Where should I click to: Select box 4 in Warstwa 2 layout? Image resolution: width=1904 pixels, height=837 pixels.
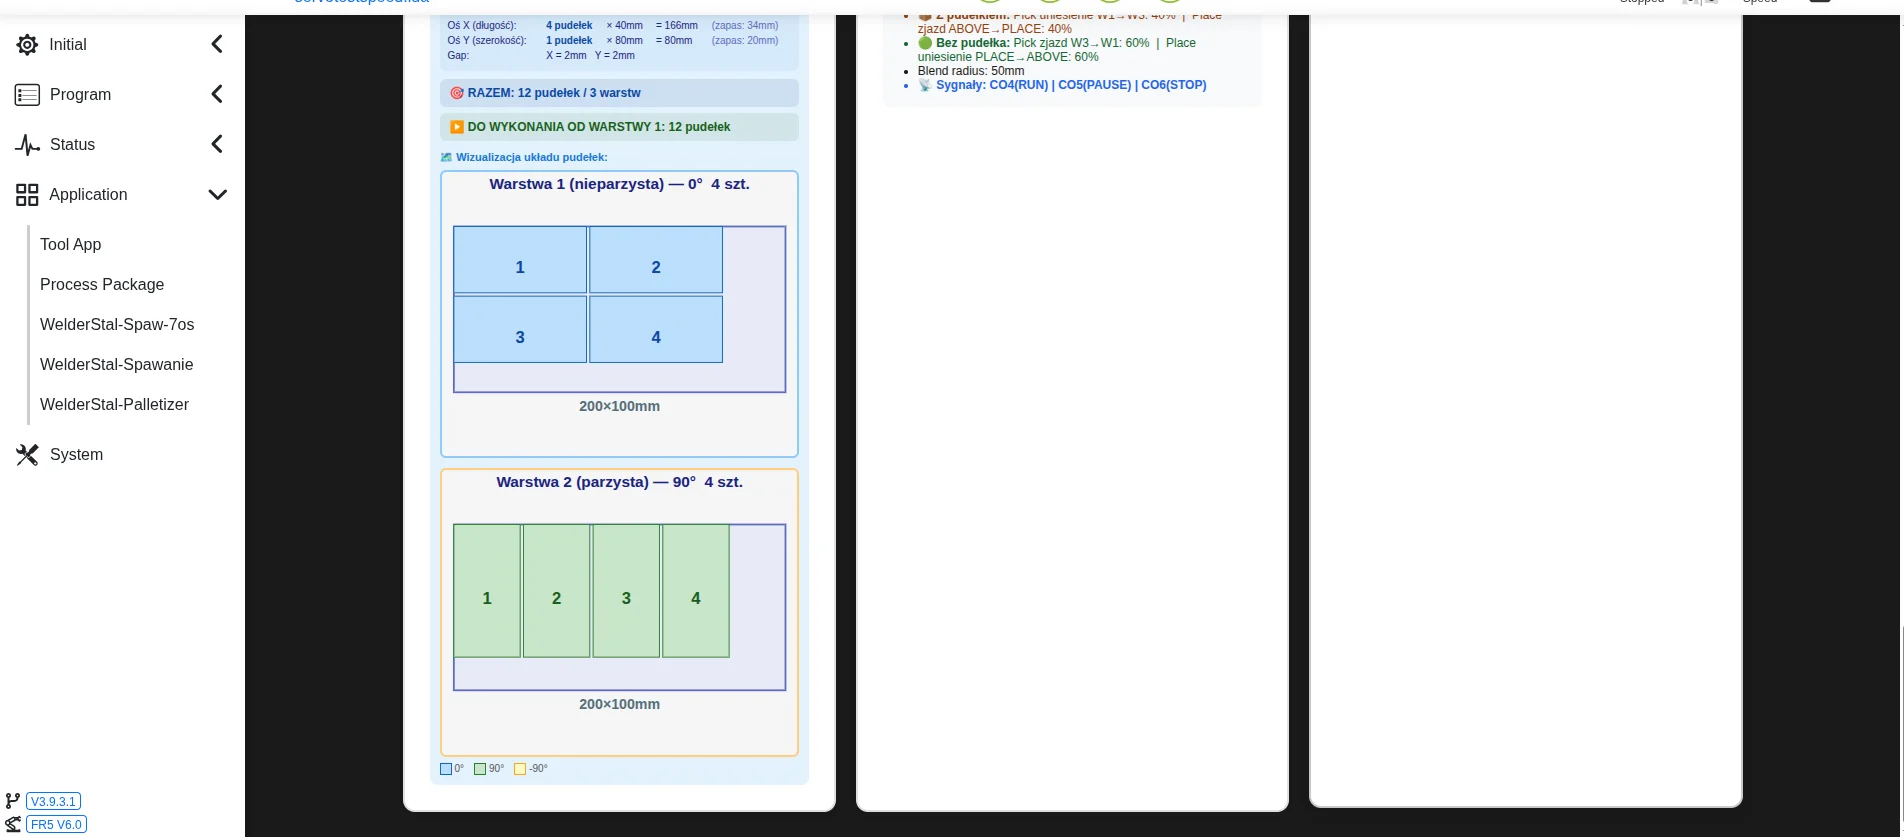pyautogui.click(x=696, y=591)
